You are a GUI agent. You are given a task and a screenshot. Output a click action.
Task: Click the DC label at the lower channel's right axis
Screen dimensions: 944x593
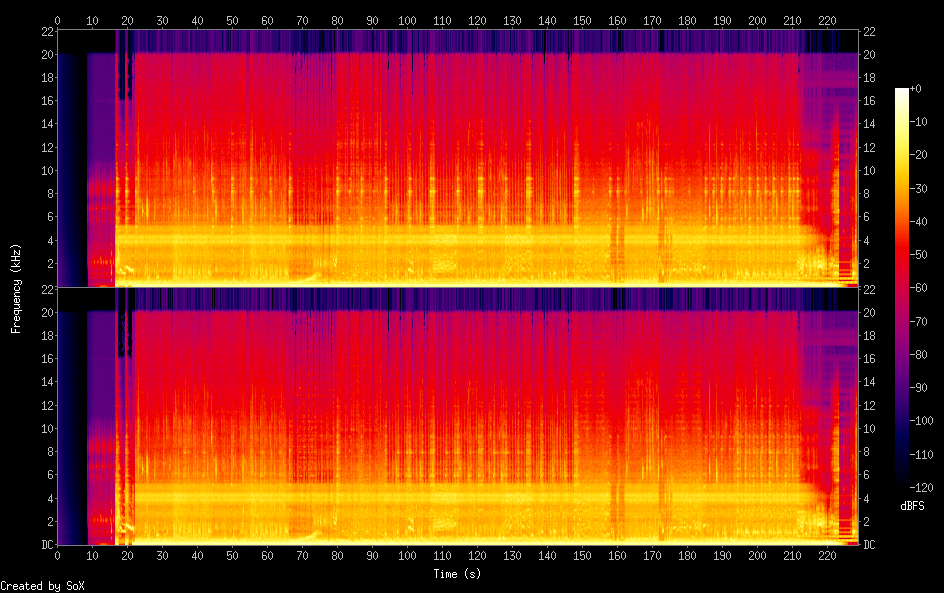pyautogui.click(x=869, y=545)
